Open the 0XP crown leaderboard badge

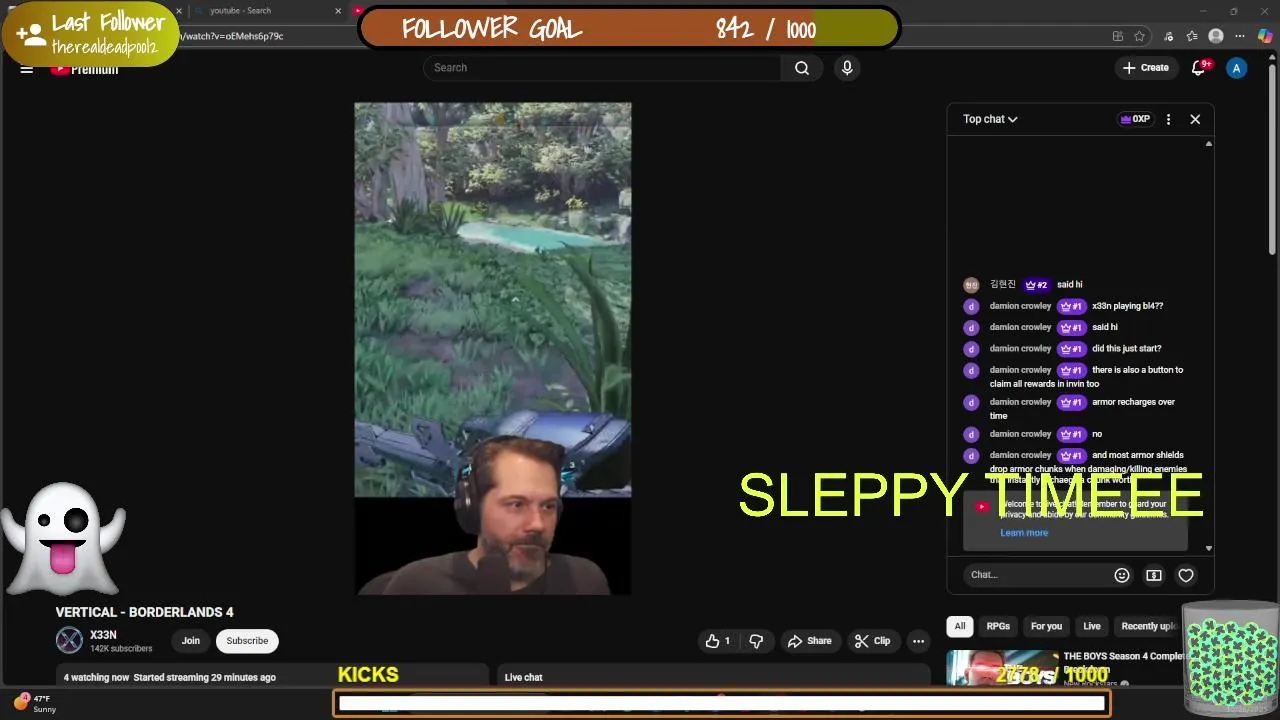[1135, 119]
